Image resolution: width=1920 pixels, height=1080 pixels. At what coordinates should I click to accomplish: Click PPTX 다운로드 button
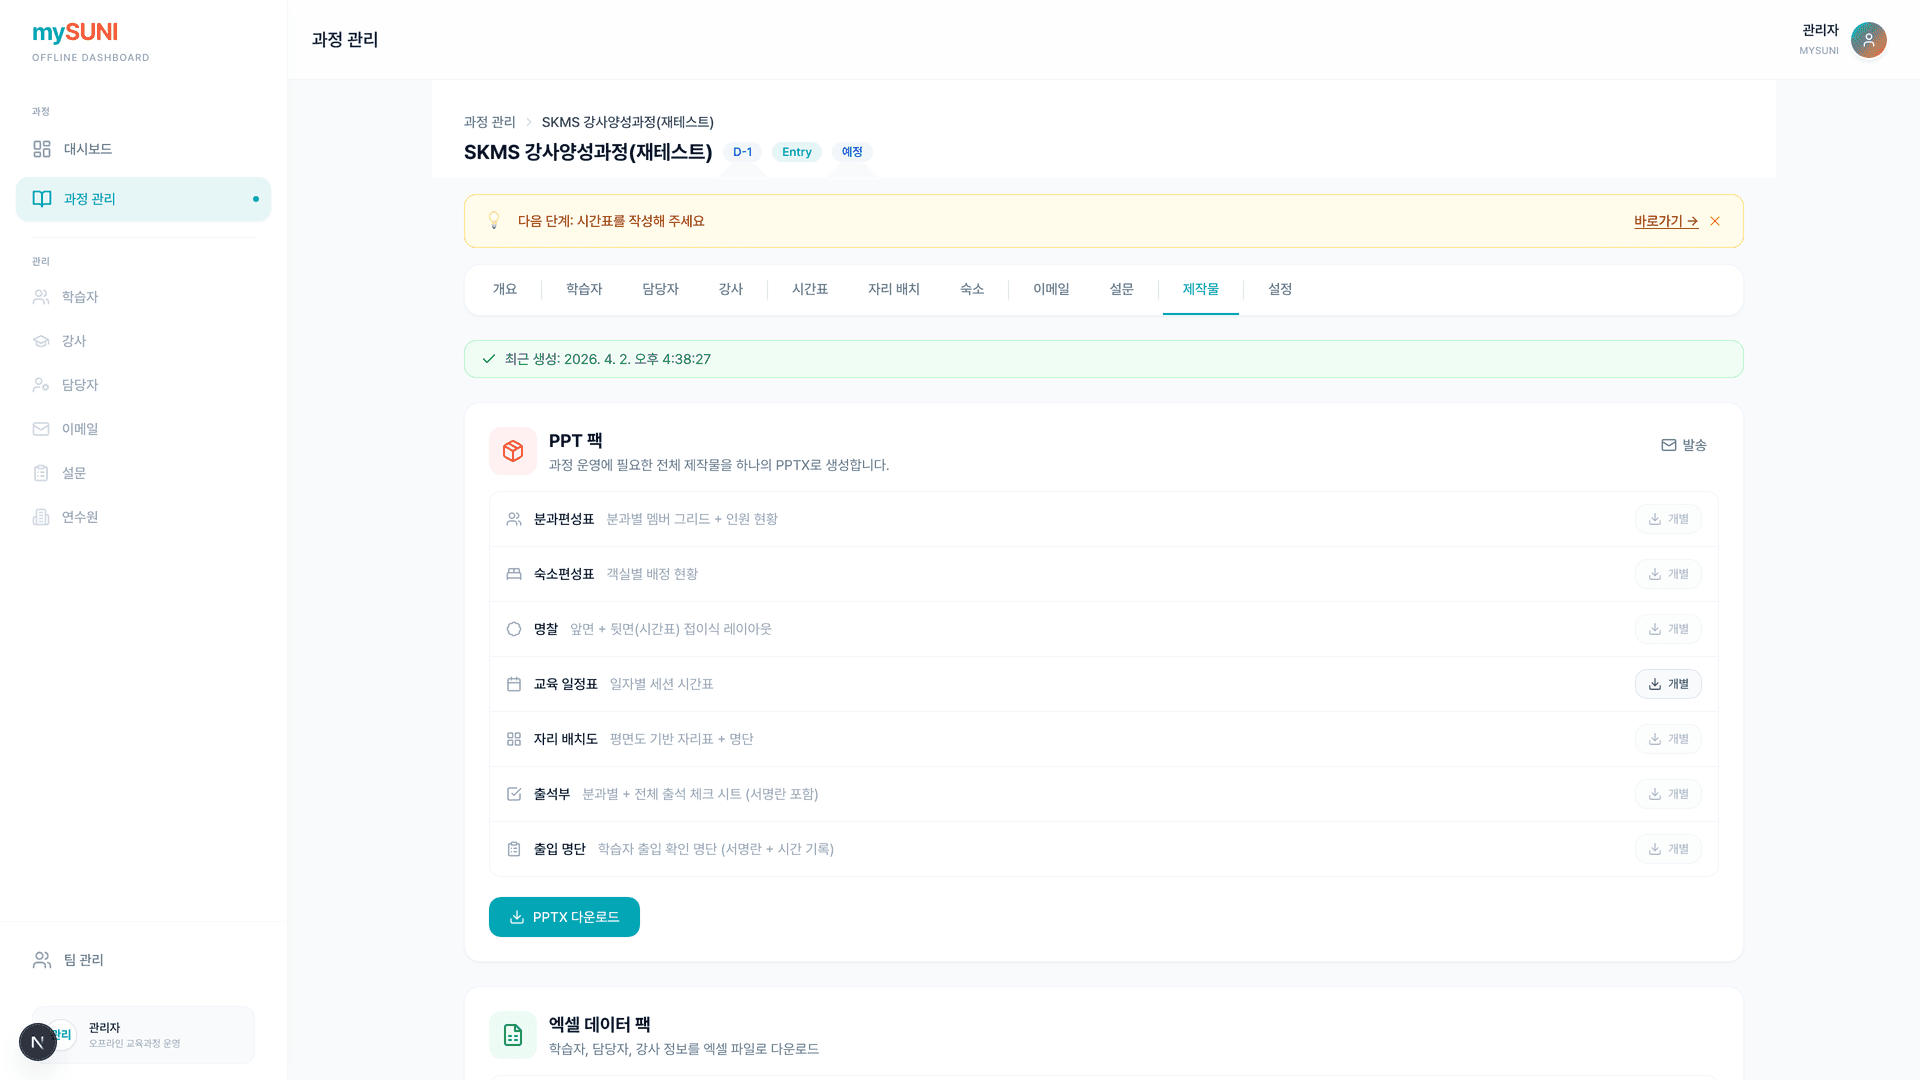[x=564, y=917]
